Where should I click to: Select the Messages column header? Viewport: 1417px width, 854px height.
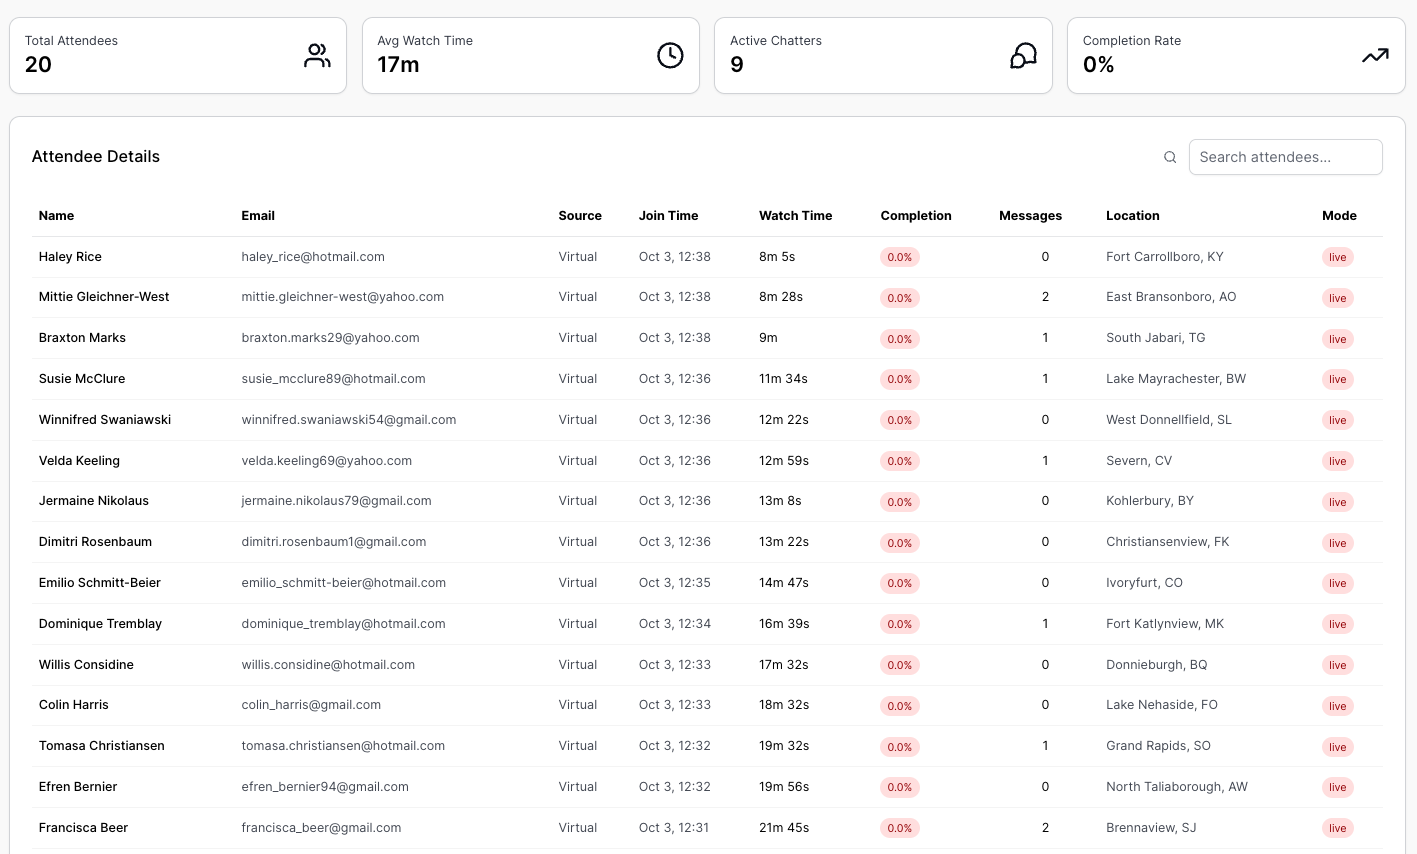point(1030,216)
